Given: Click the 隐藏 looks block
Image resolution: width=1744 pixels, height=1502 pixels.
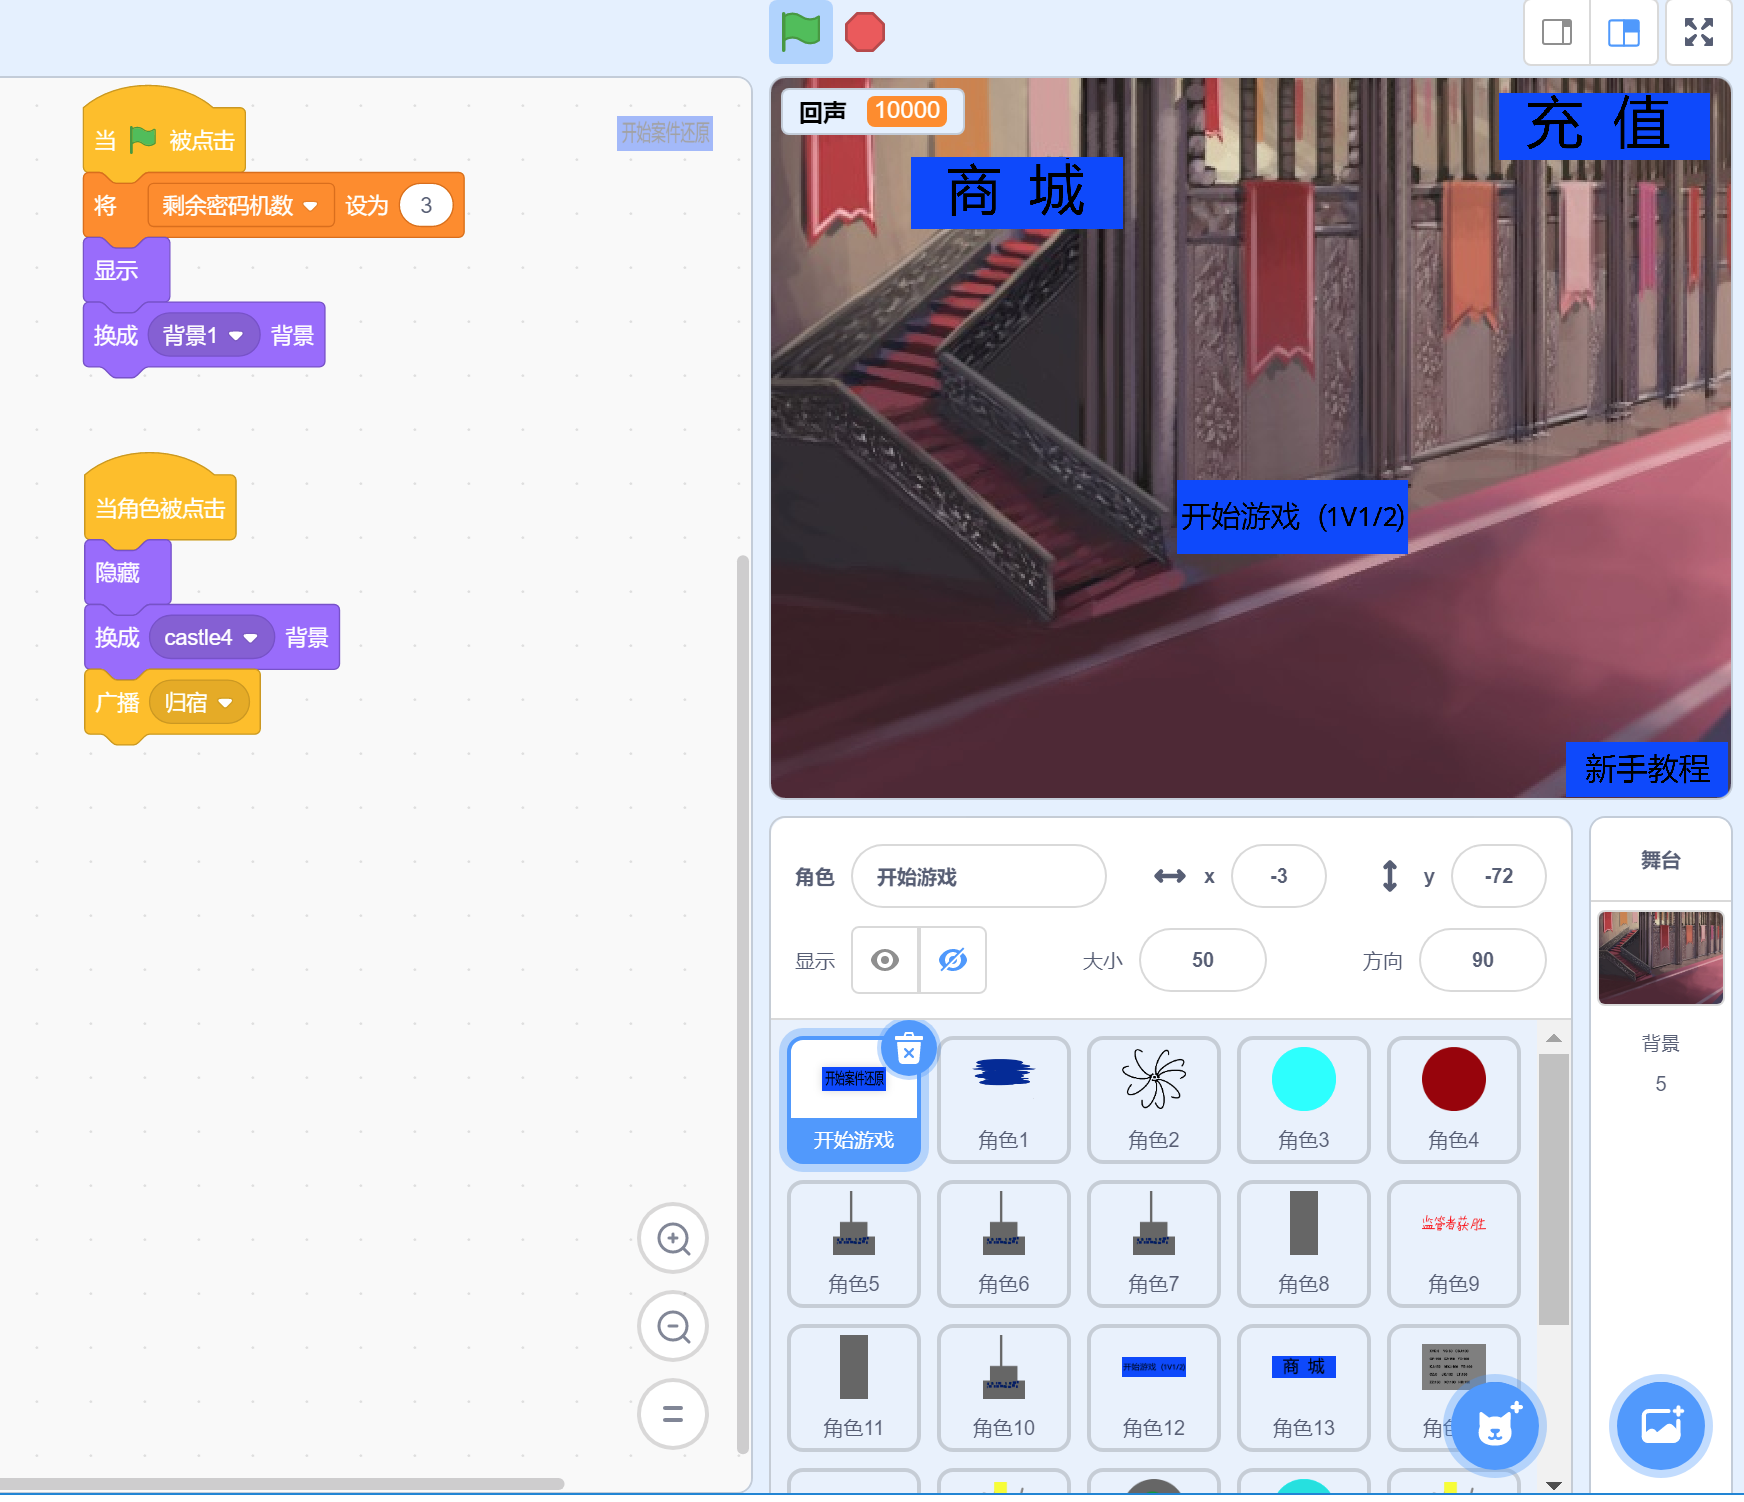Looking at the screenshot, I should [127, 572].
